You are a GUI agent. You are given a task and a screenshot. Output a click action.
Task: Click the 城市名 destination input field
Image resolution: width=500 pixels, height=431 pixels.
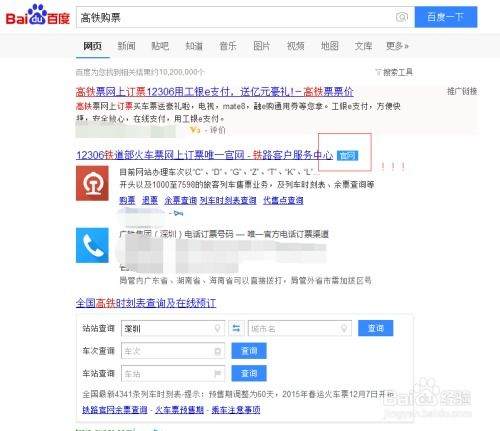click(x=300, y=329)
